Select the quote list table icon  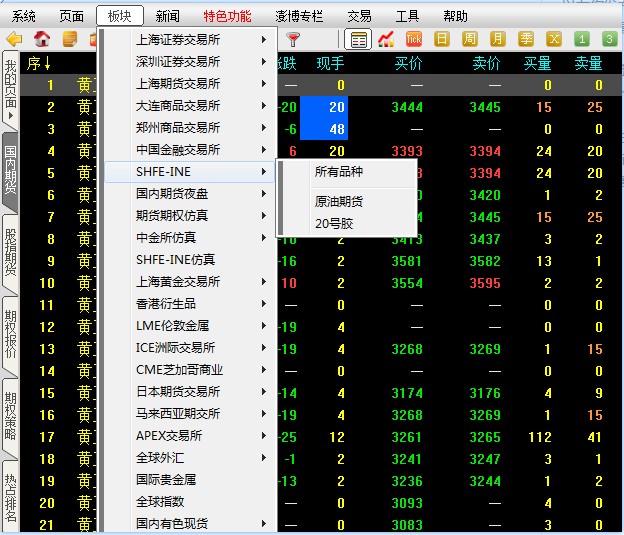(357, 39)
